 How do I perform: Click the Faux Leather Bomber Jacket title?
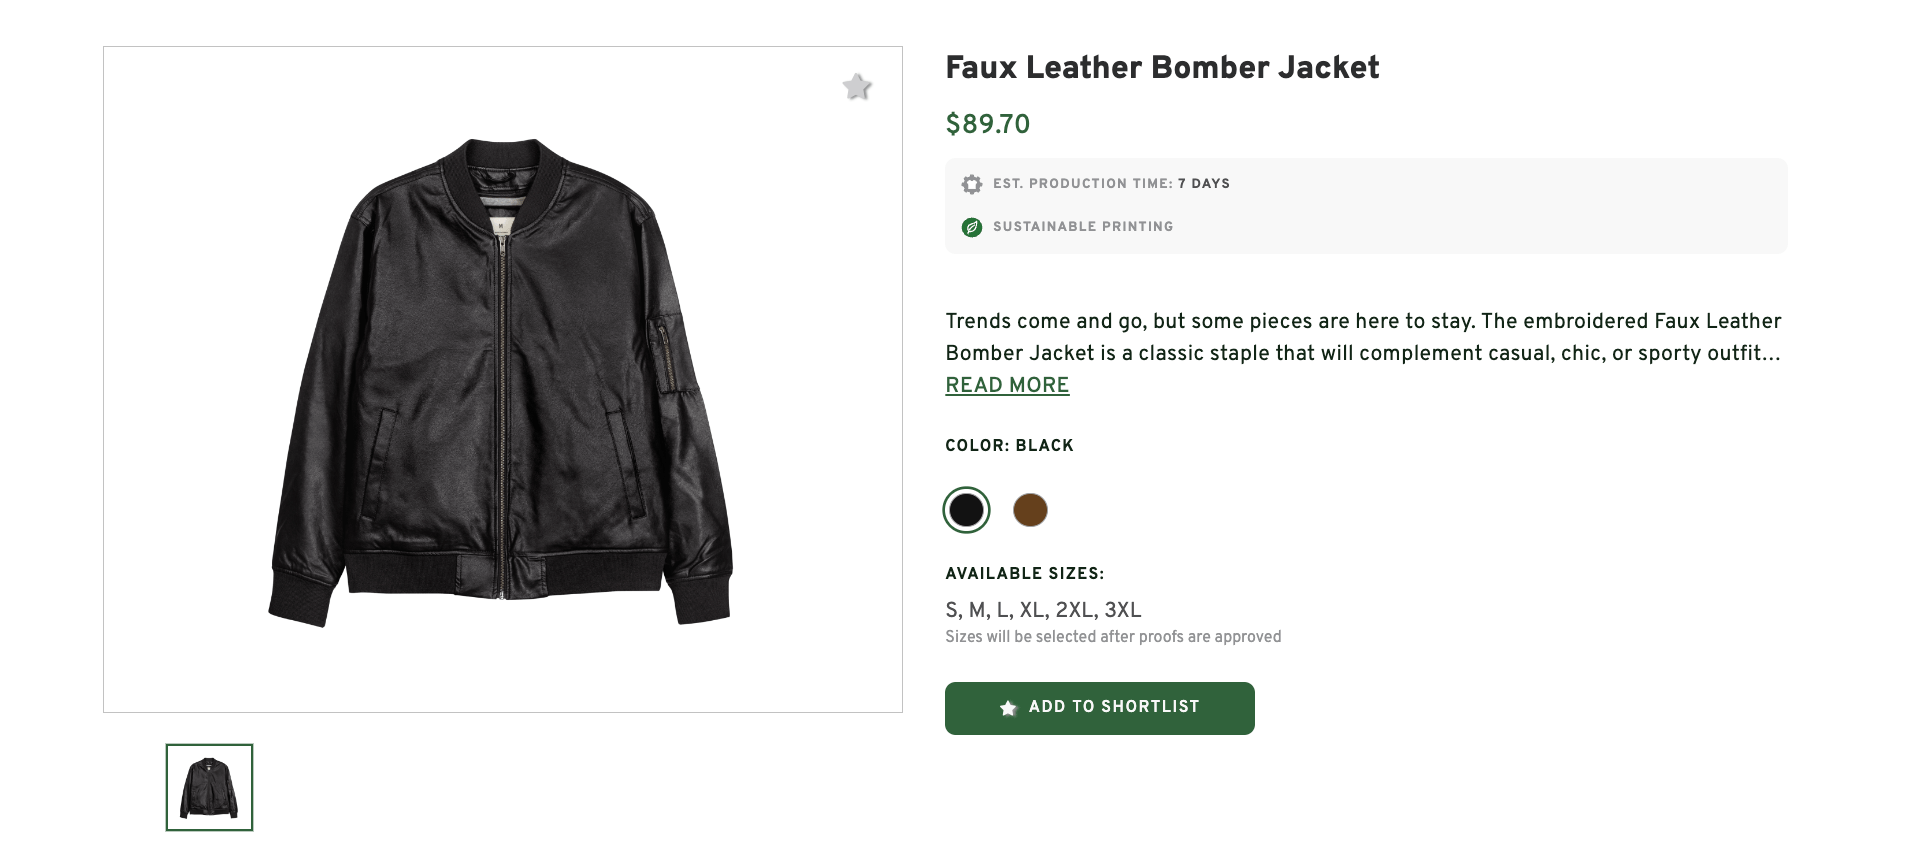(1162, 67)
